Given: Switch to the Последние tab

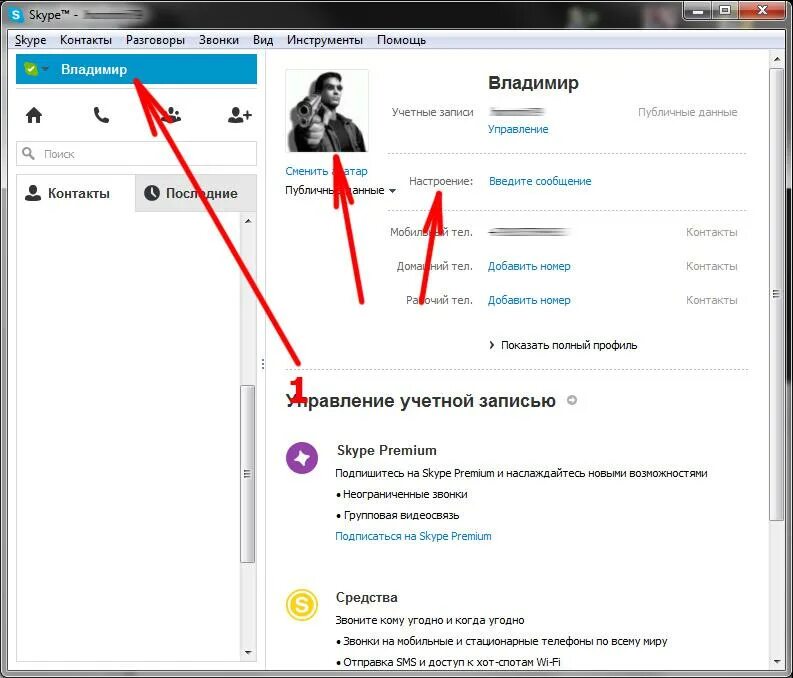Looking at the screenshot, I should click(x=196, y=193).
